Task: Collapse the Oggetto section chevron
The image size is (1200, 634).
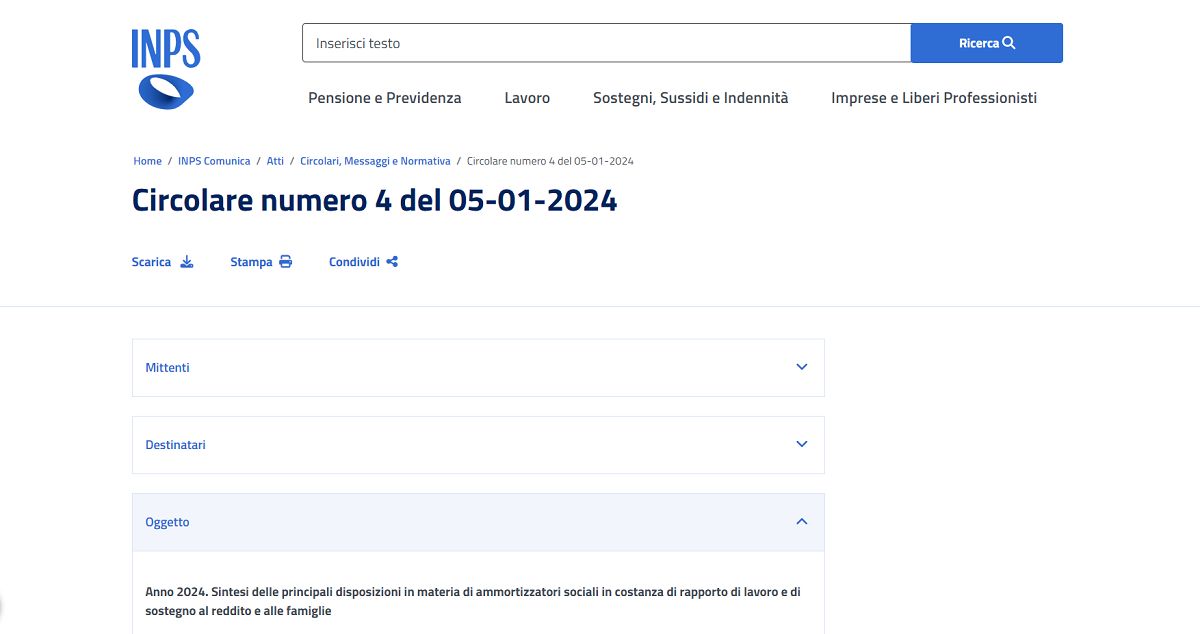Action: coord(801,521)
